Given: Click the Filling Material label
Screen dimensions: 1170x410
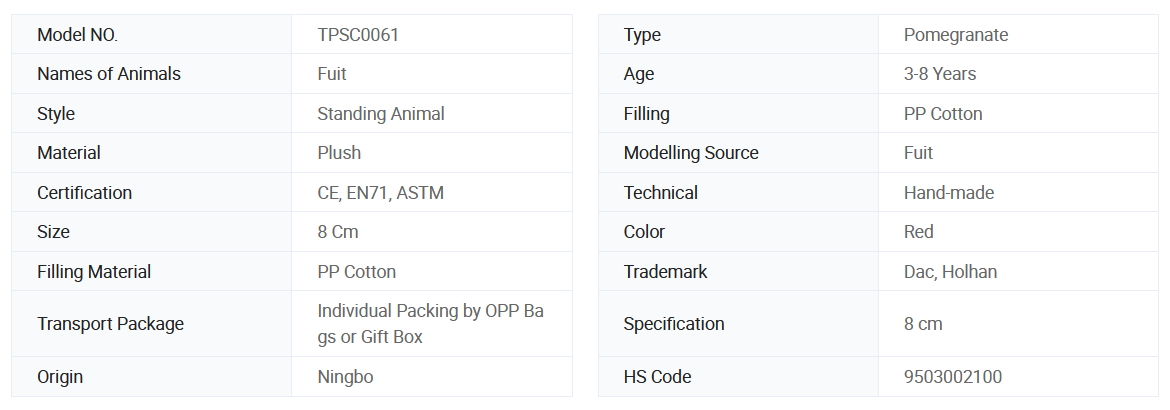Looking at the screenshot, I should pyautogui.click(x=94, y=272).
